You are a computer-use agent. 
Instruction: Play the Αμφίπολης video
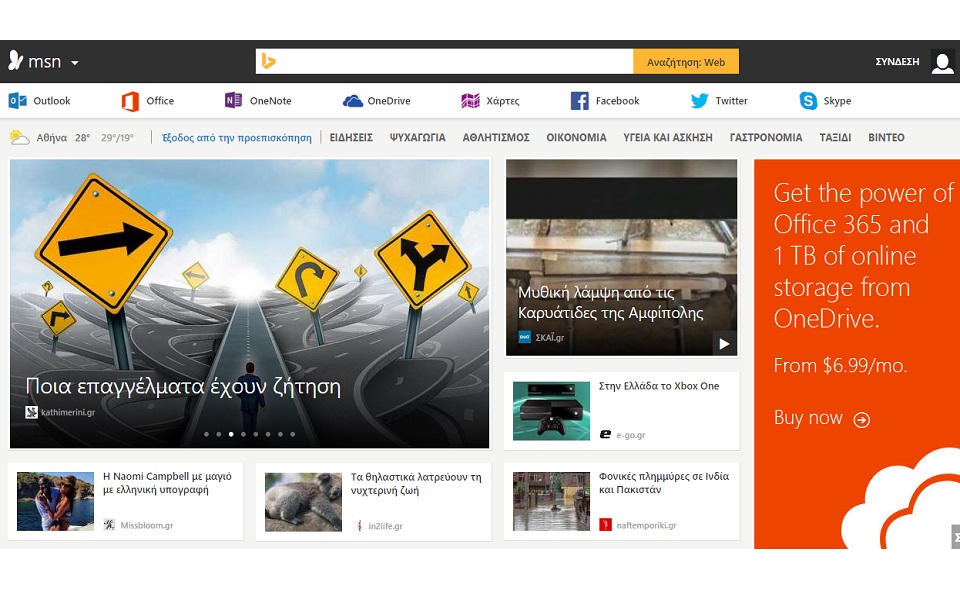pos(724,344)
